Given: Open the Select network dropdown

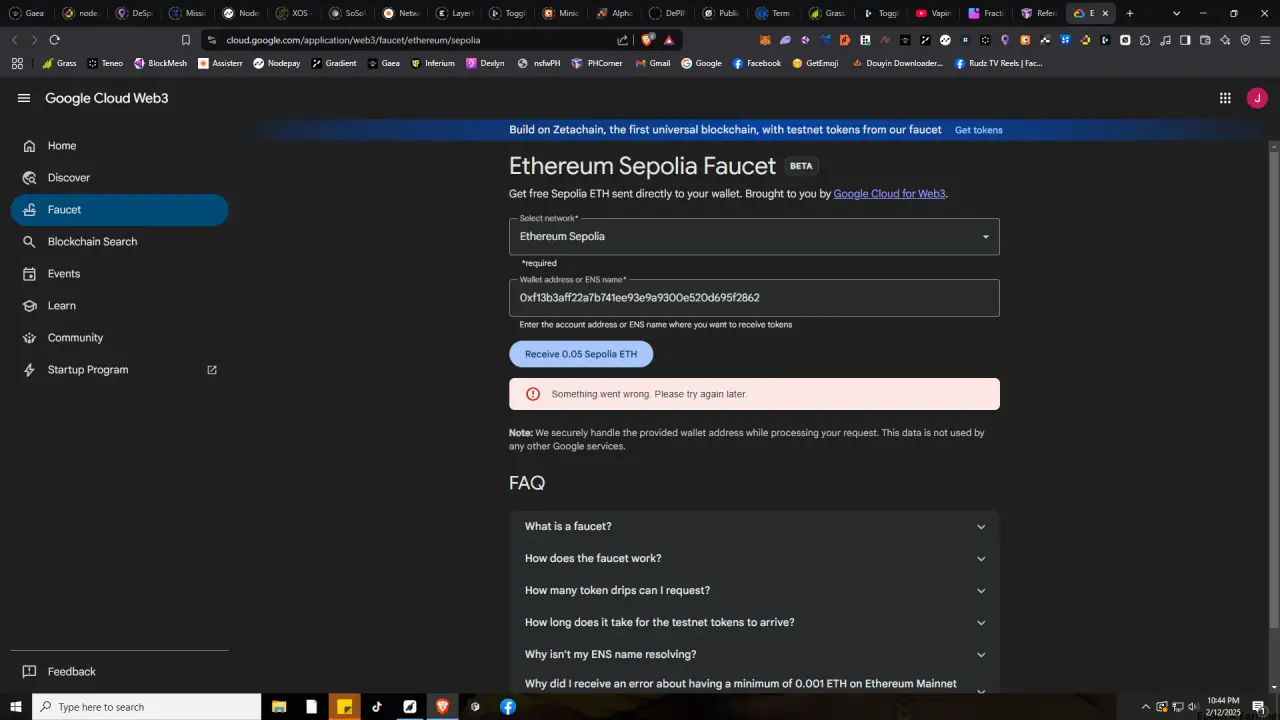Looking at the screenshot, I should coord(754,237).
